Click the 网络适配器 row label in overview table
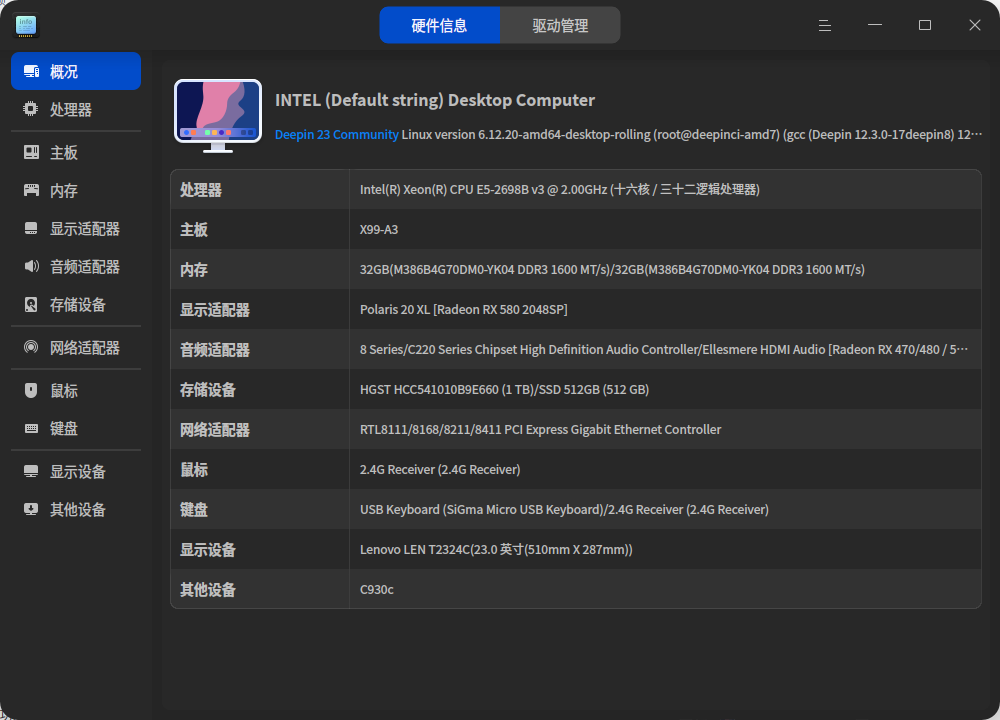The width and height of the screenshot is (1000, 720). pyautogui.click(x=215, y=430)
